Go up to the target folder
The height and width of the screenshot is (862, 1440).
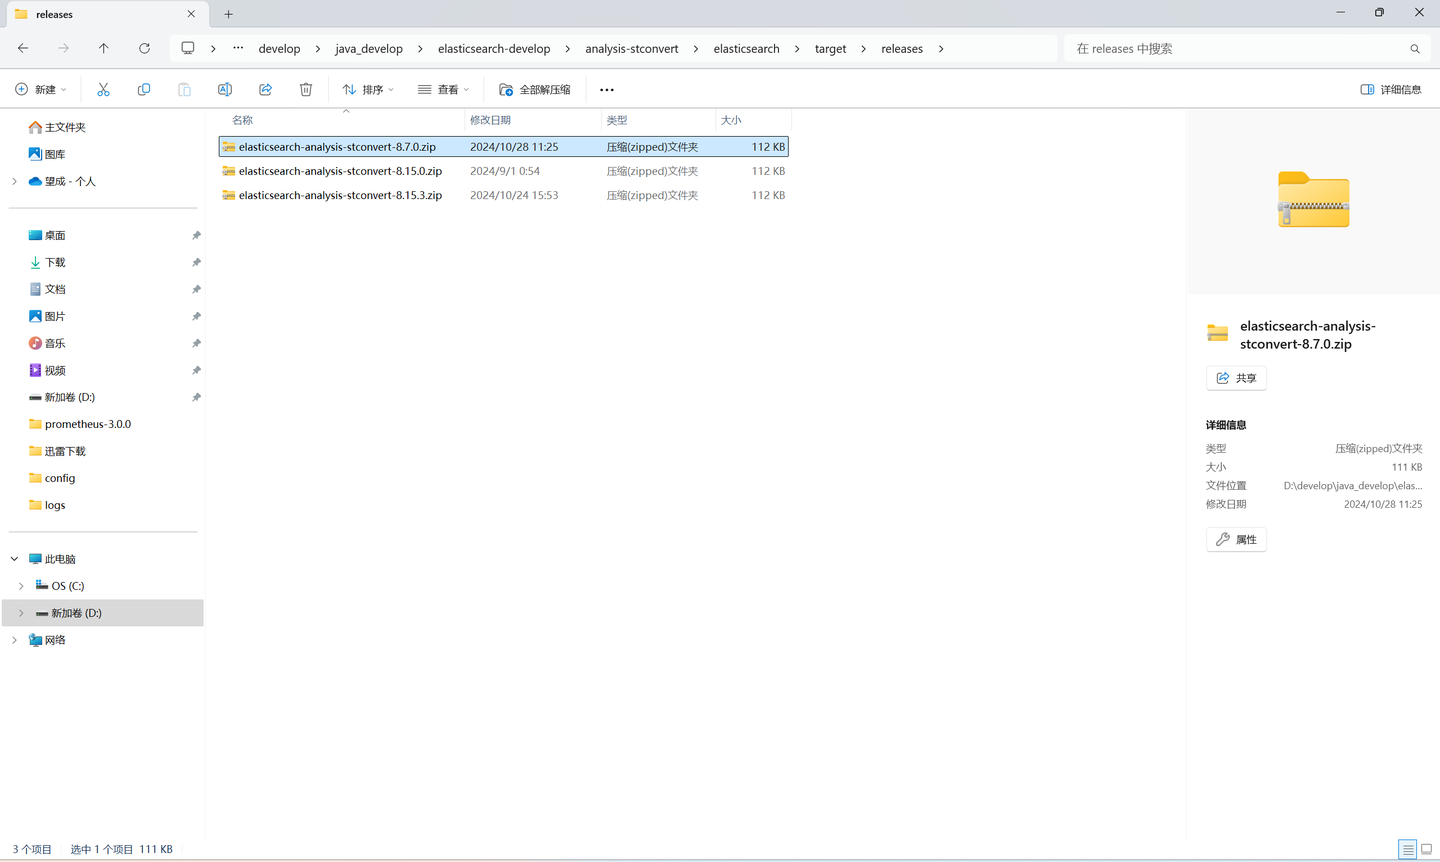[x=103, y=48]
